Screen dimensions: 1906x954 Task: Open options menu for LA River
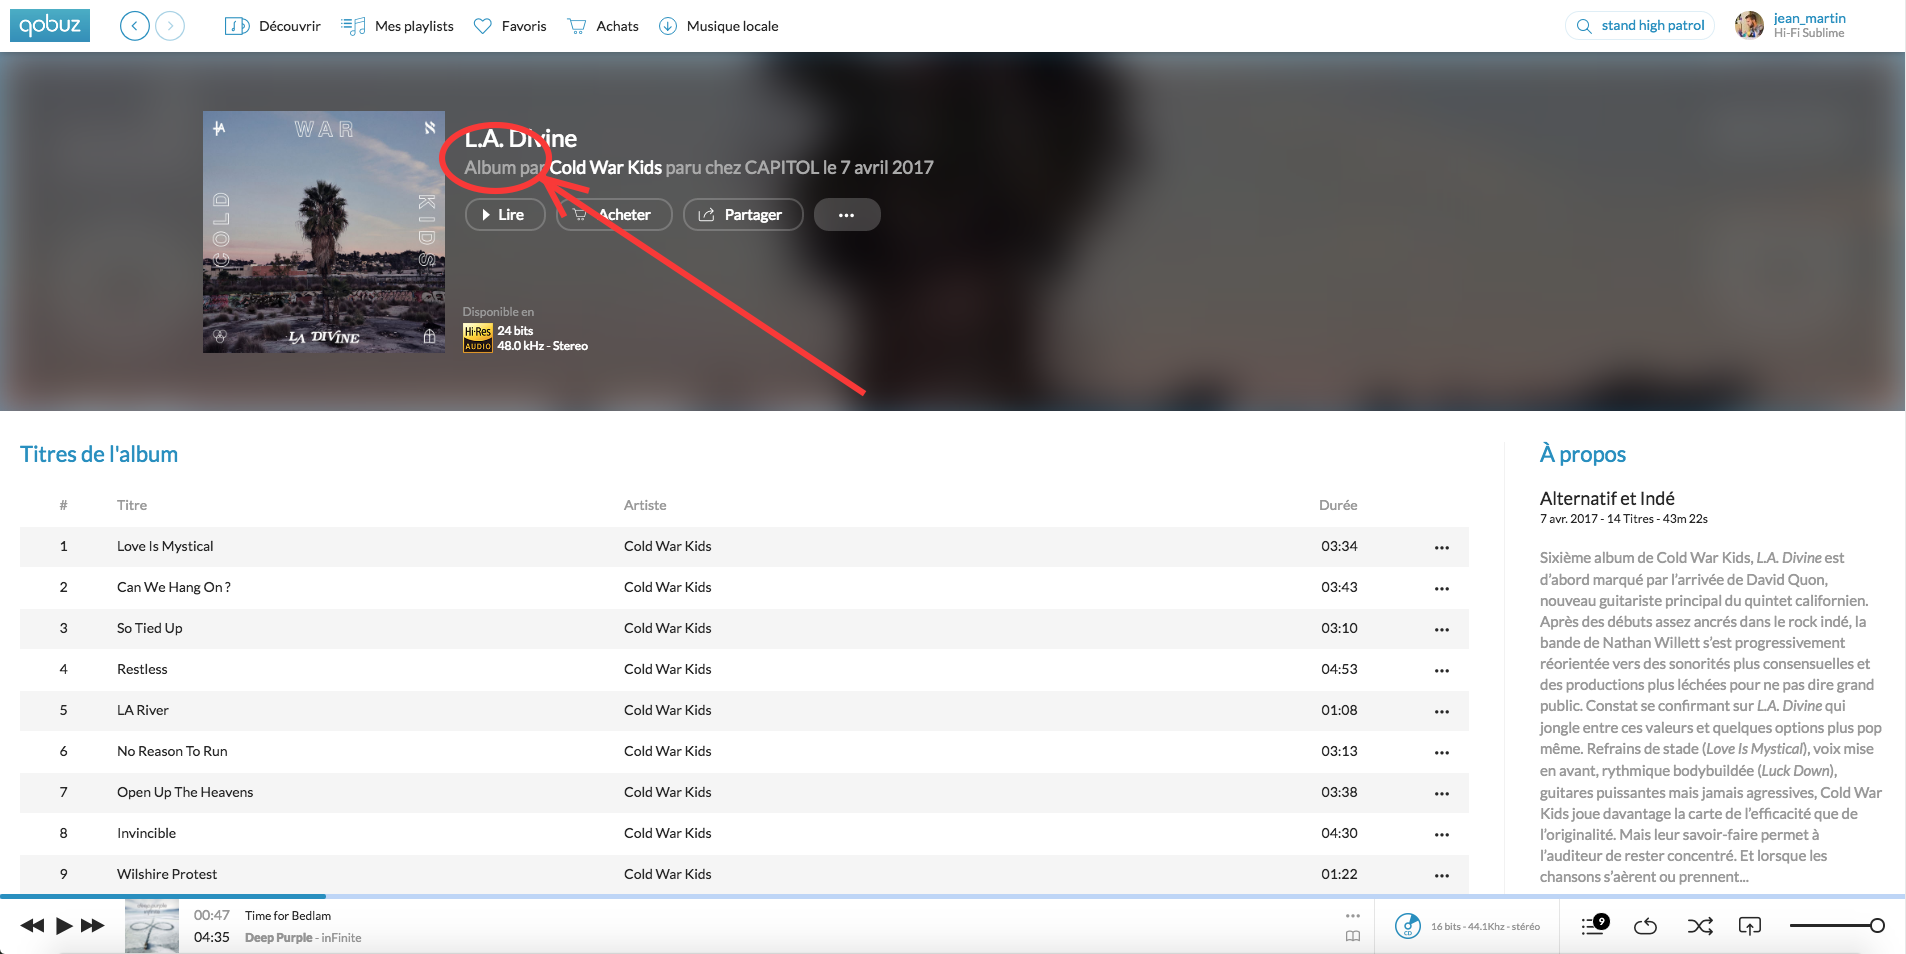click(1442, 711)
